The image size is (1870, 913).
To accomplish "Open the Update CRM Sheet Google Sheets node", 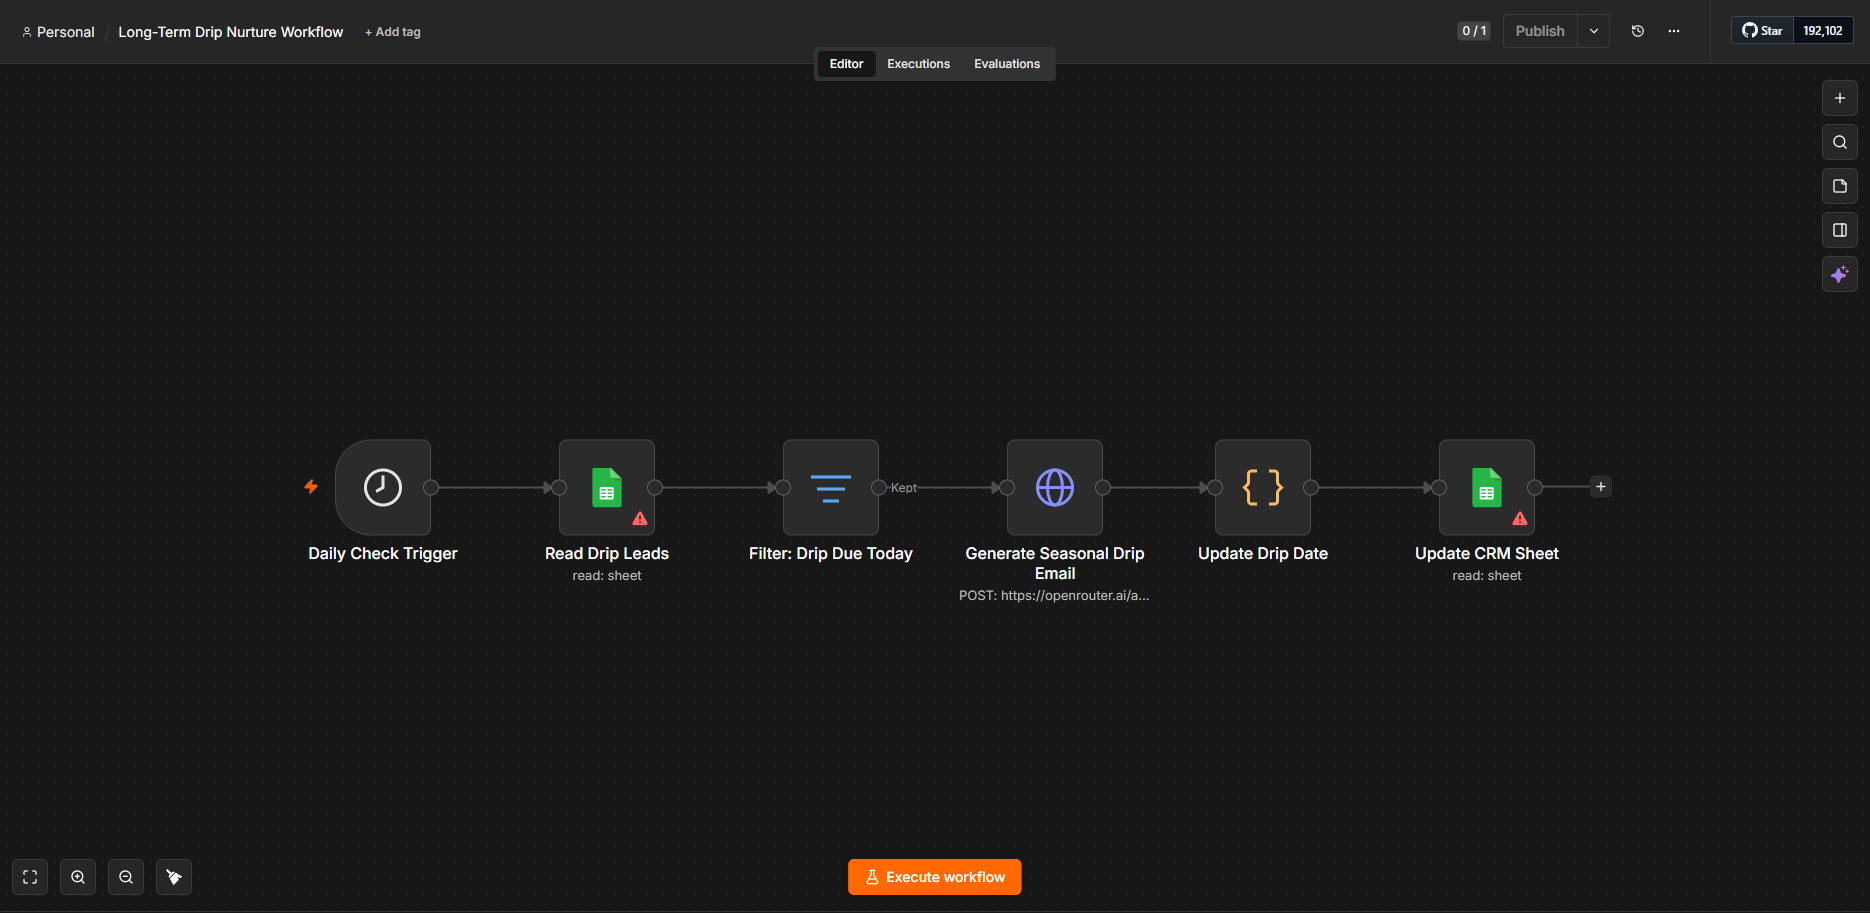I will (1487, 487).
